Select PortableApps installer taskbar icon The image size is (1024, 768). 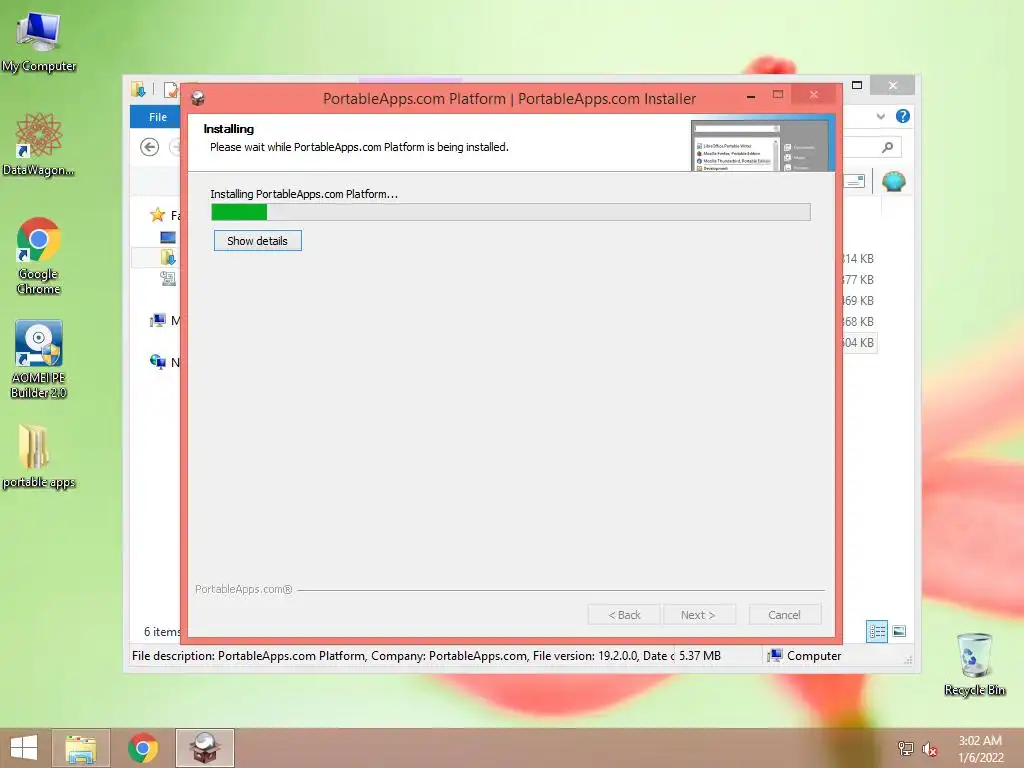[204, 748]
